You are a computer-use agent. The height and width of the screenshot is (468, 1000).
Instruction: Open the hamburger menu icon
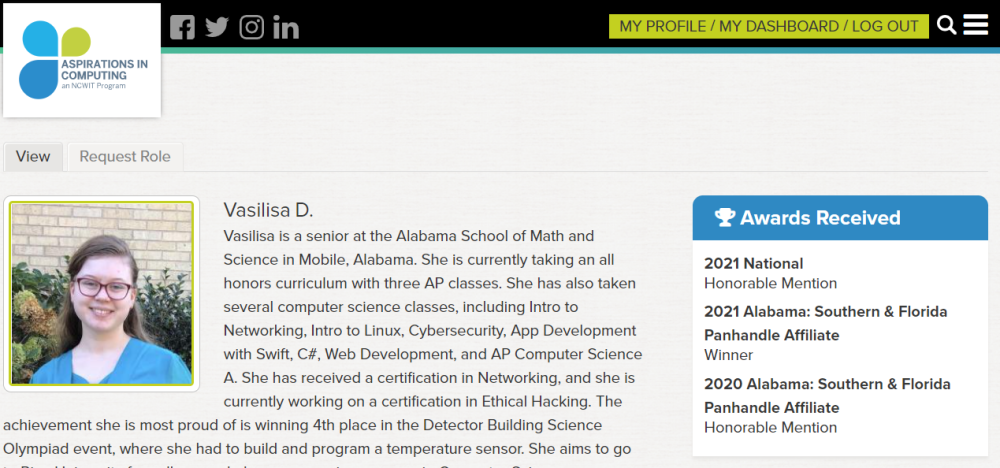pos(976,26)
